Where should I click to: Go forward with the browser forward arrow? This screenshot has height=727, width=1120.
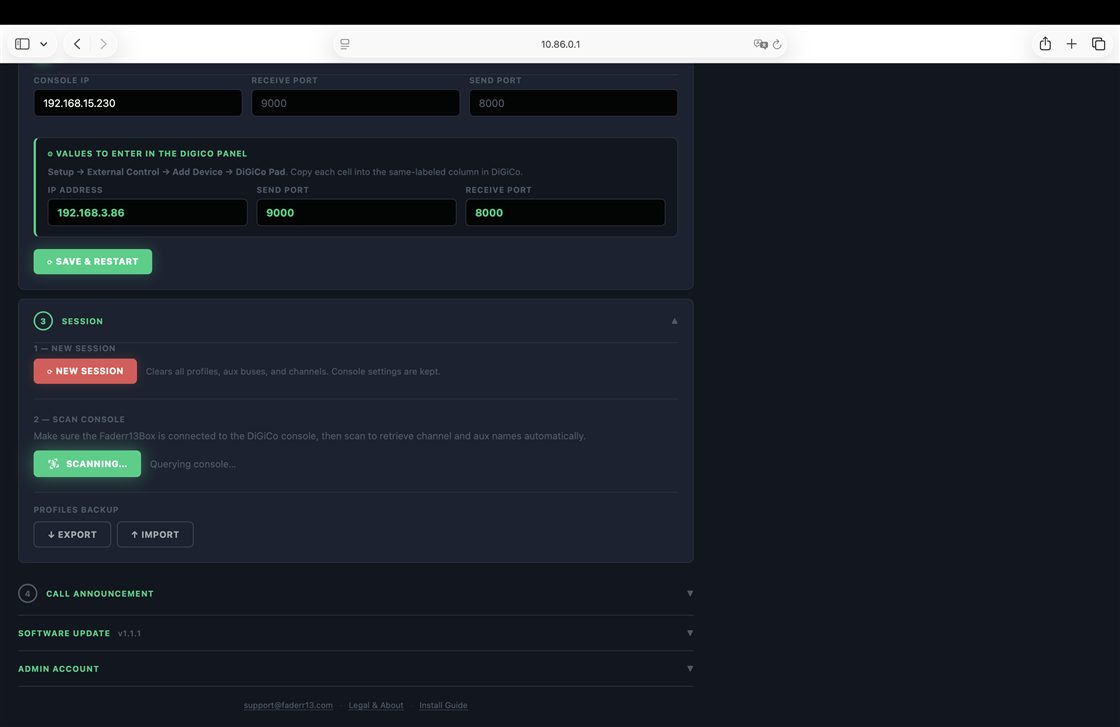(104, 44)
